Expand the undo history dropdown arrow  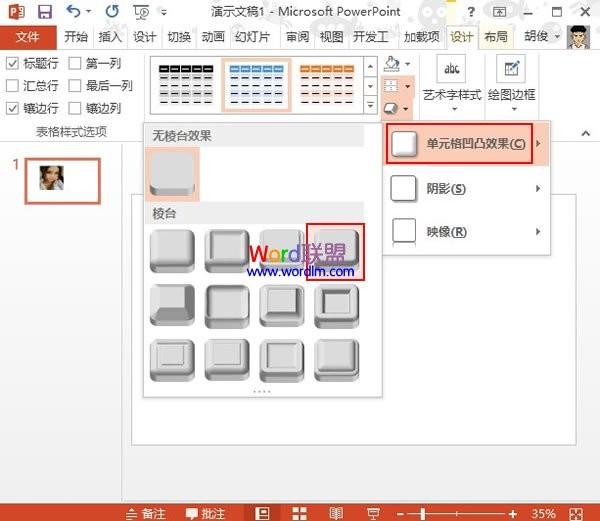[x=89, y=11]
